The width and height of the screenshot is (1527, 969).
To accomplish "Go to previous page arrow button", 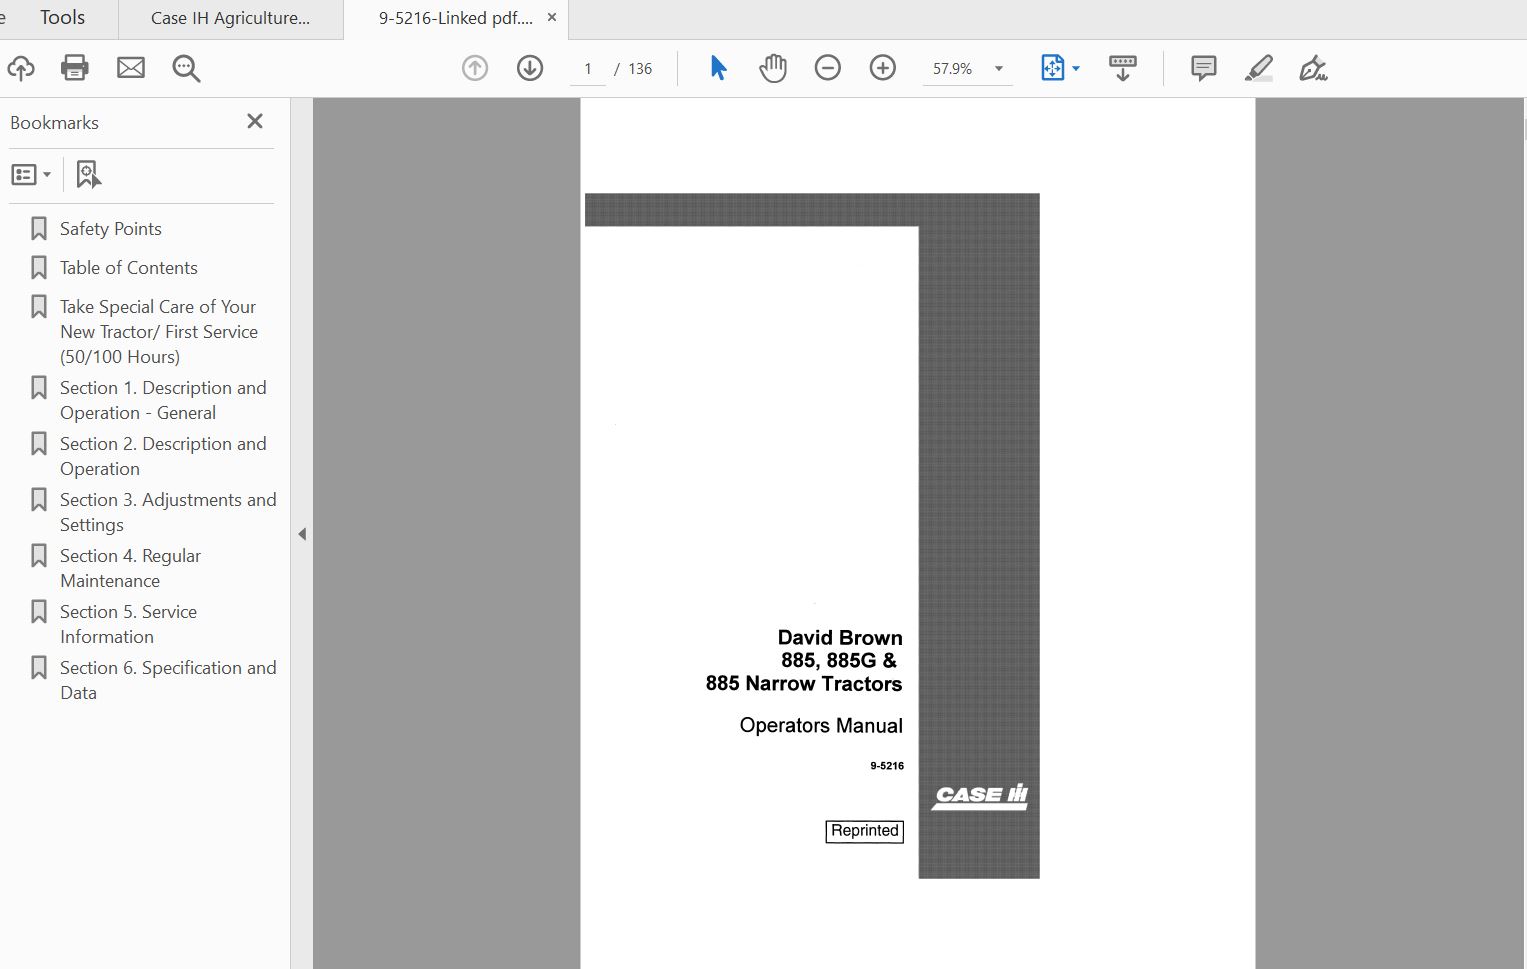I will point(475,68).
